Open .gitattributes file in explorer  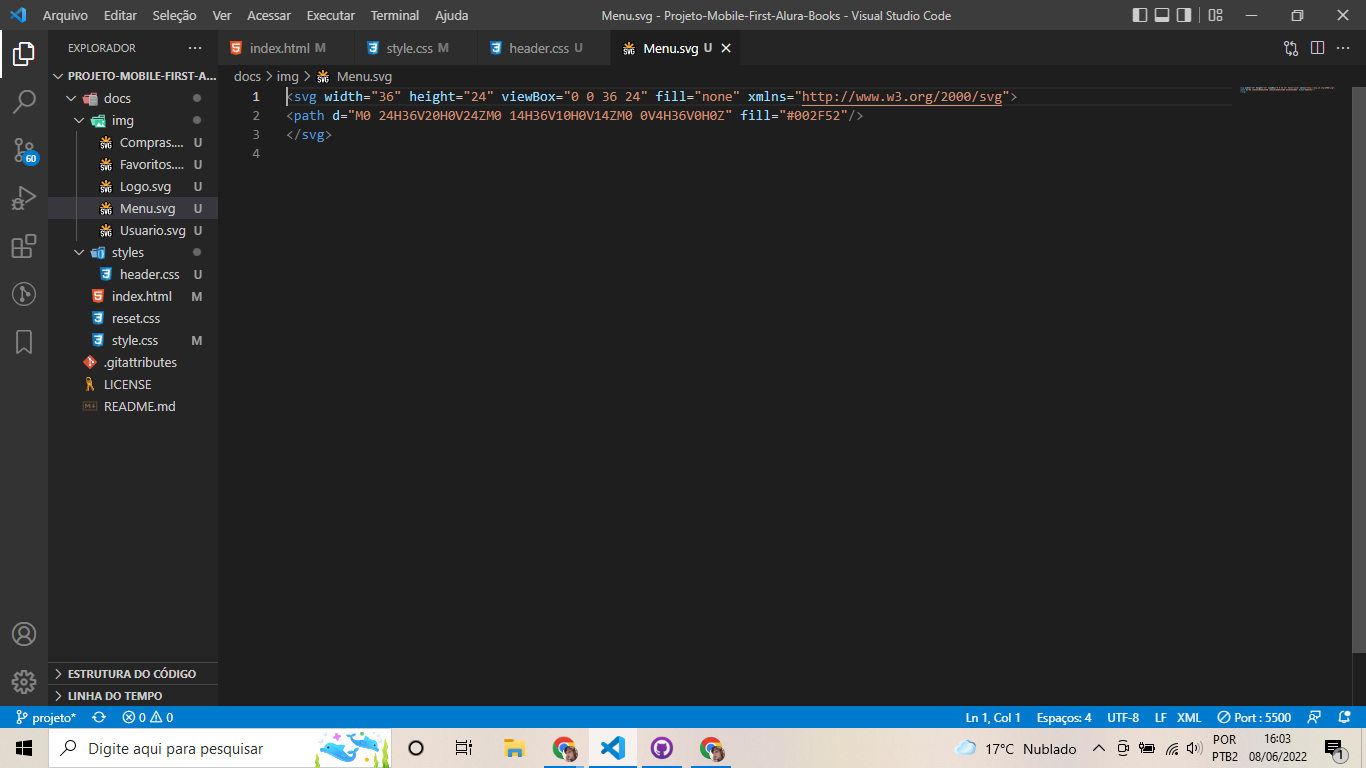coord(134,362)
